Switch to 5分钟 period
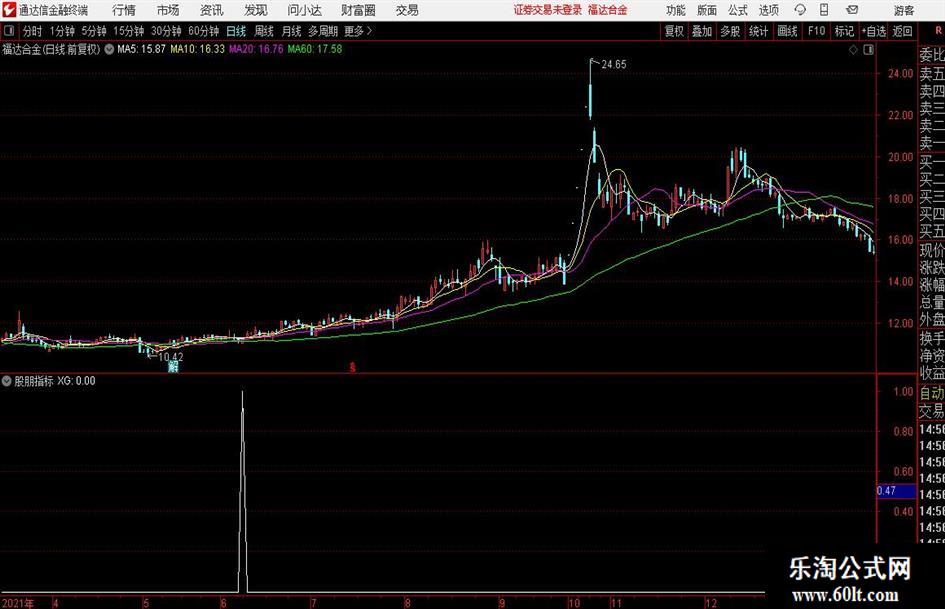This screenshot has height=609, width=945. pos(94,31)
